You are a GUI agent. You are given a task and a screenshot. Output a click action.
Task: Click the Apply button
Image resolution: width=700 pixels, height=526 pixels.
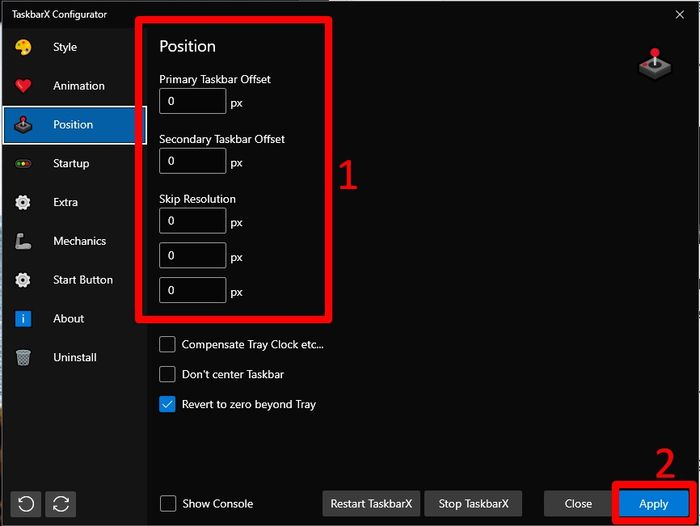coord(654,504)
